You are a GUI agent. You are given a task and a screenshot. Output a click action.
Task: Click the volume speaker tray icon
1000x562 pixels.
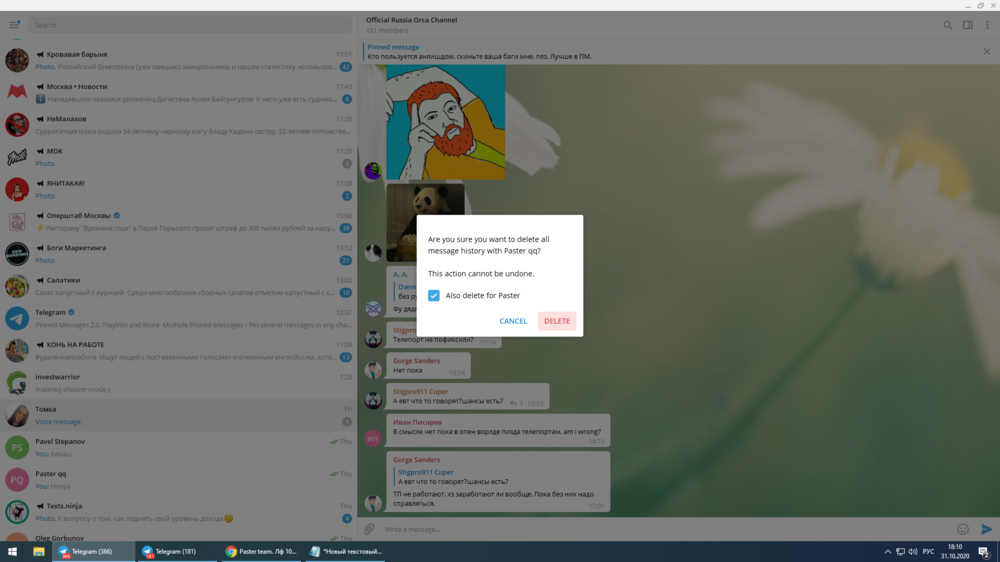[913, 551]
